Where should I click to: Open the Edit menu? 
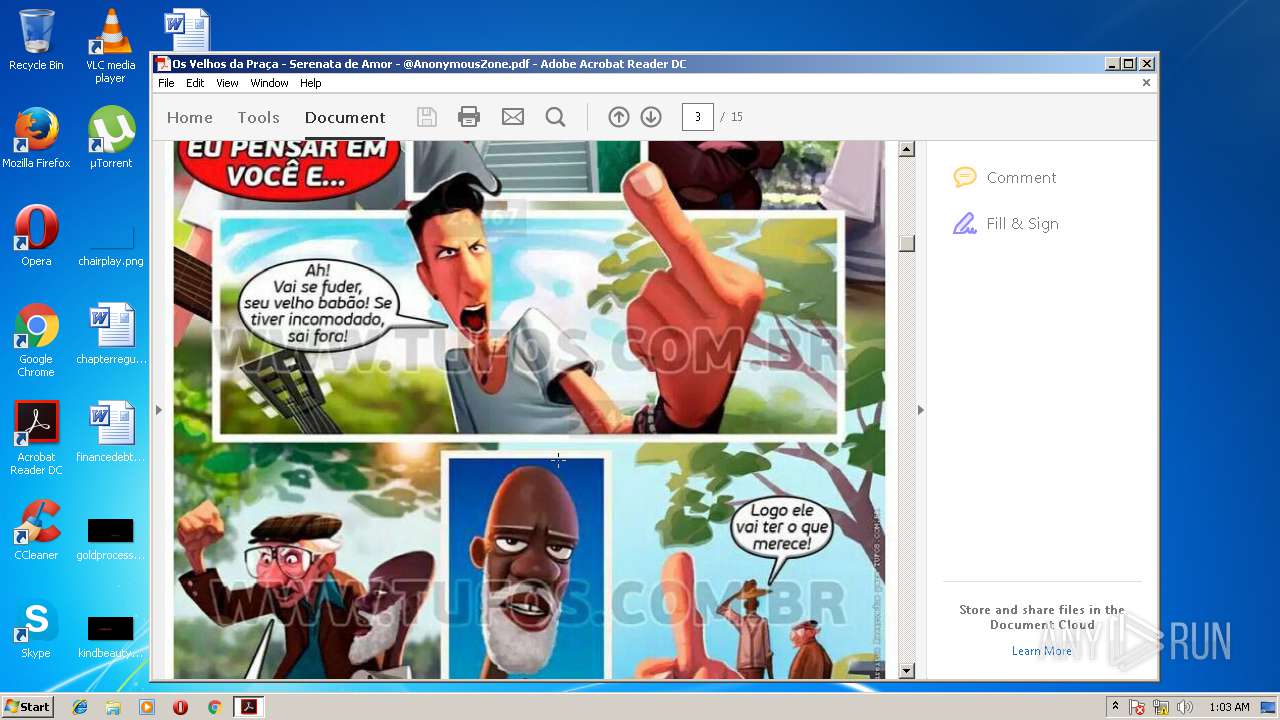click(195, 83)
